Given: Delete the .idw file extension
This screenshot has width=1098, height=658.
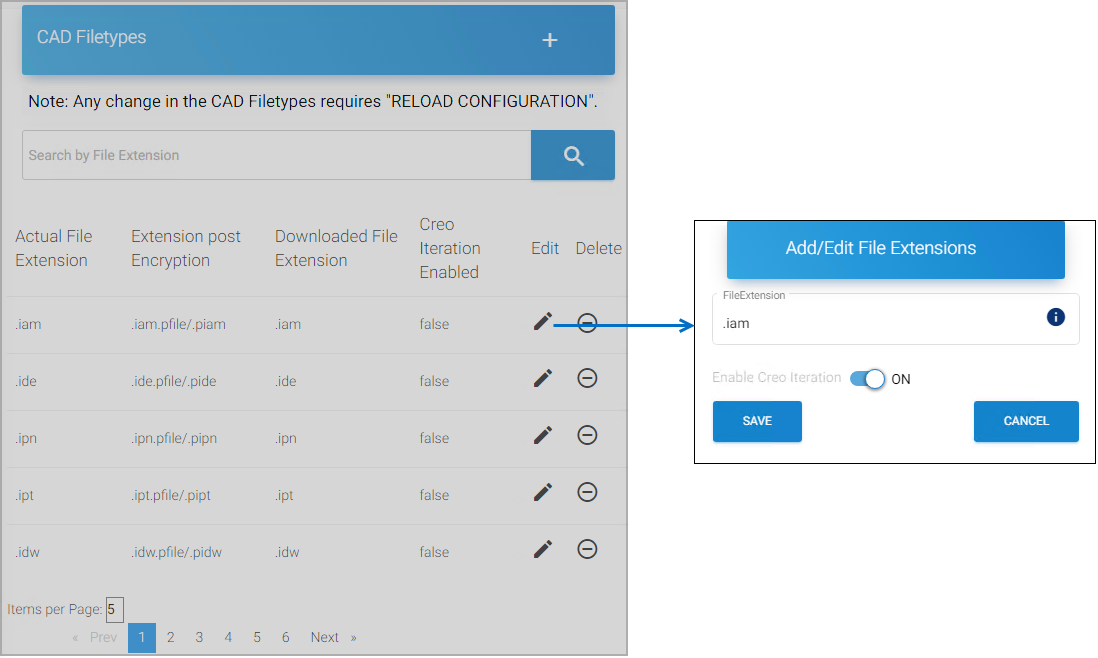Looking at the screenshot, I should click(x=588, y=550).
